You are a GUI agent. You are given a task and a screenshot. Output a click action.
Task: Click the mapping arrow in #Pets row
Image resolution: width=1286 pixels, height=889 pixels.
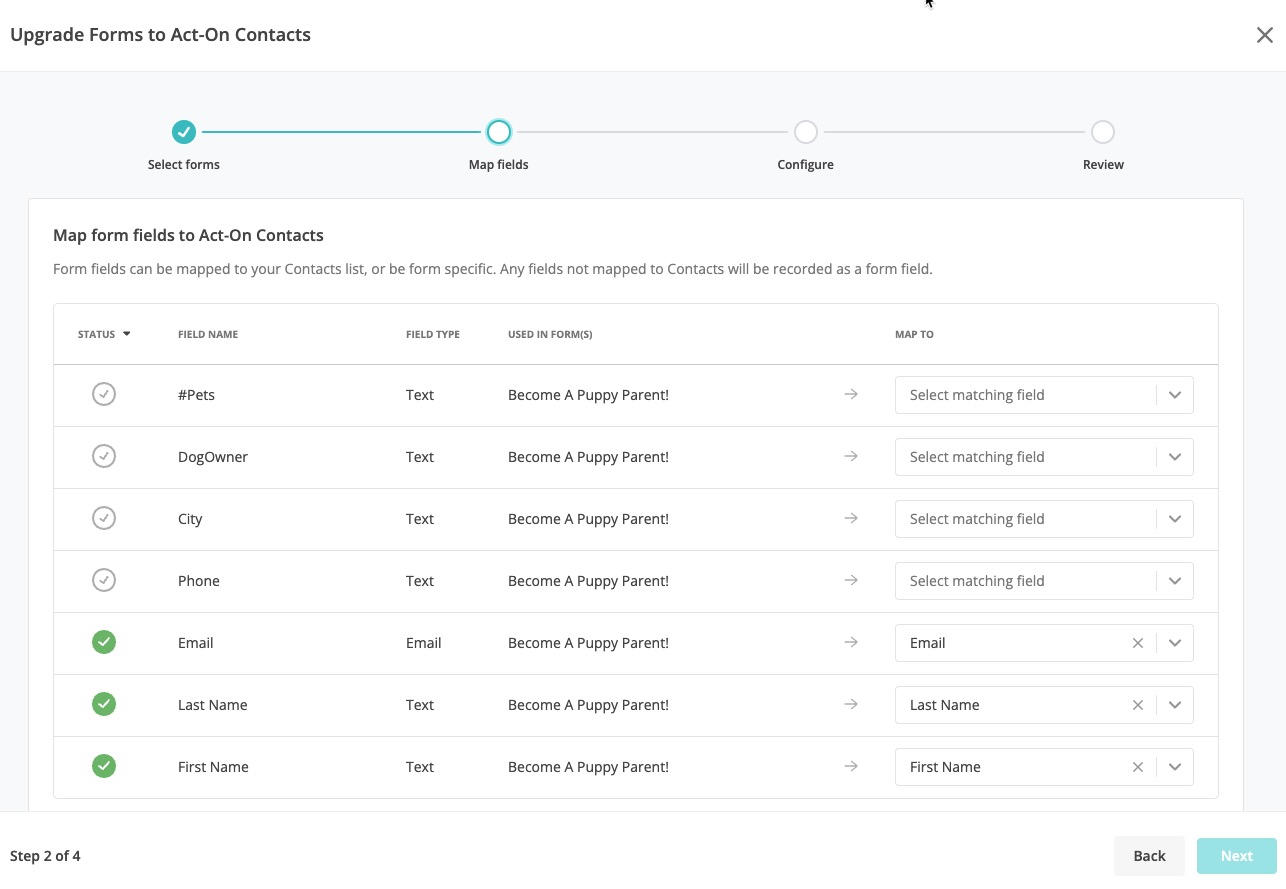(x=851, y=395)
